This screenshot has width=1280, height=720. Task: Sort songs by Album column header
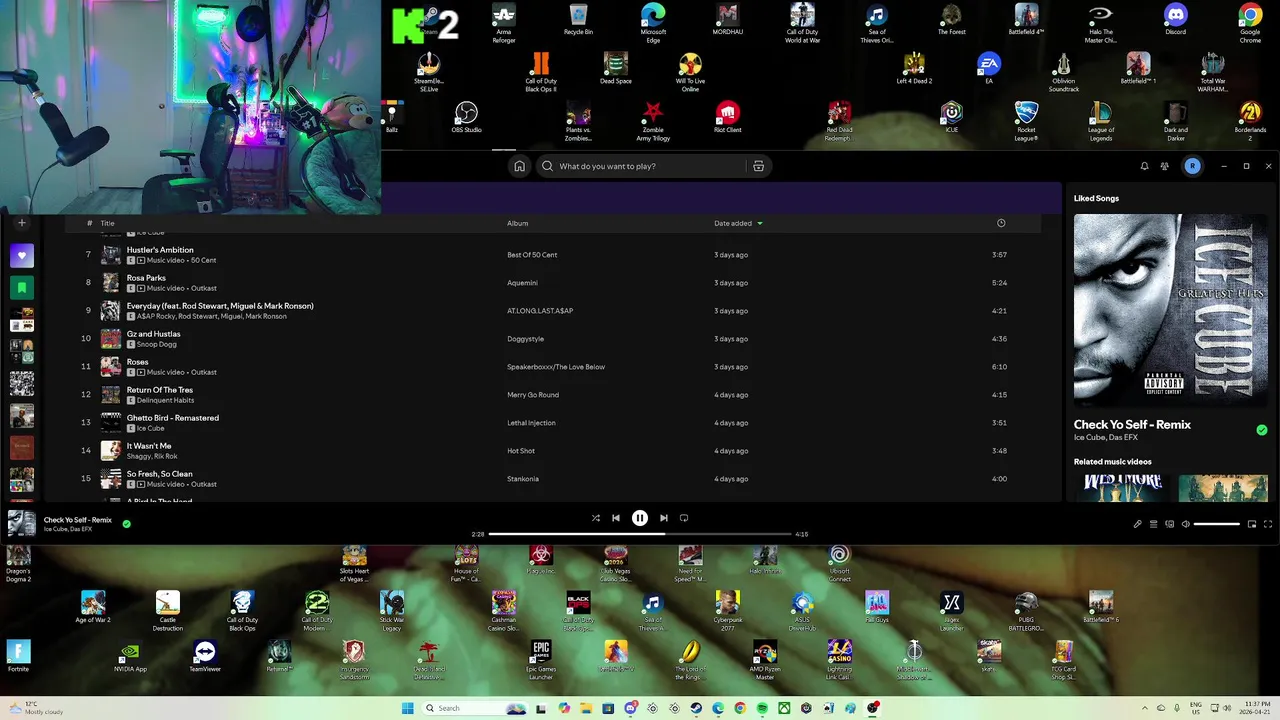click(517, 223)
